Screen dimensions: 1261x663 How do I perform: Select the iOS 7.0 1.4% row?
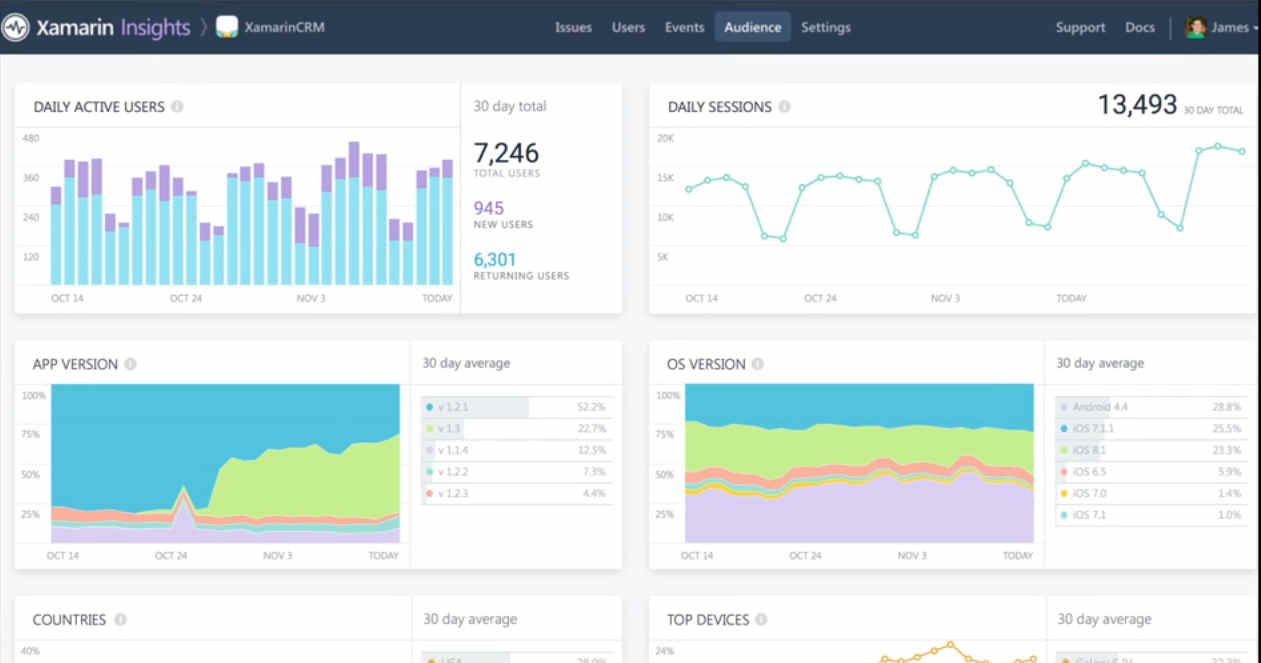coord(1150,493)
